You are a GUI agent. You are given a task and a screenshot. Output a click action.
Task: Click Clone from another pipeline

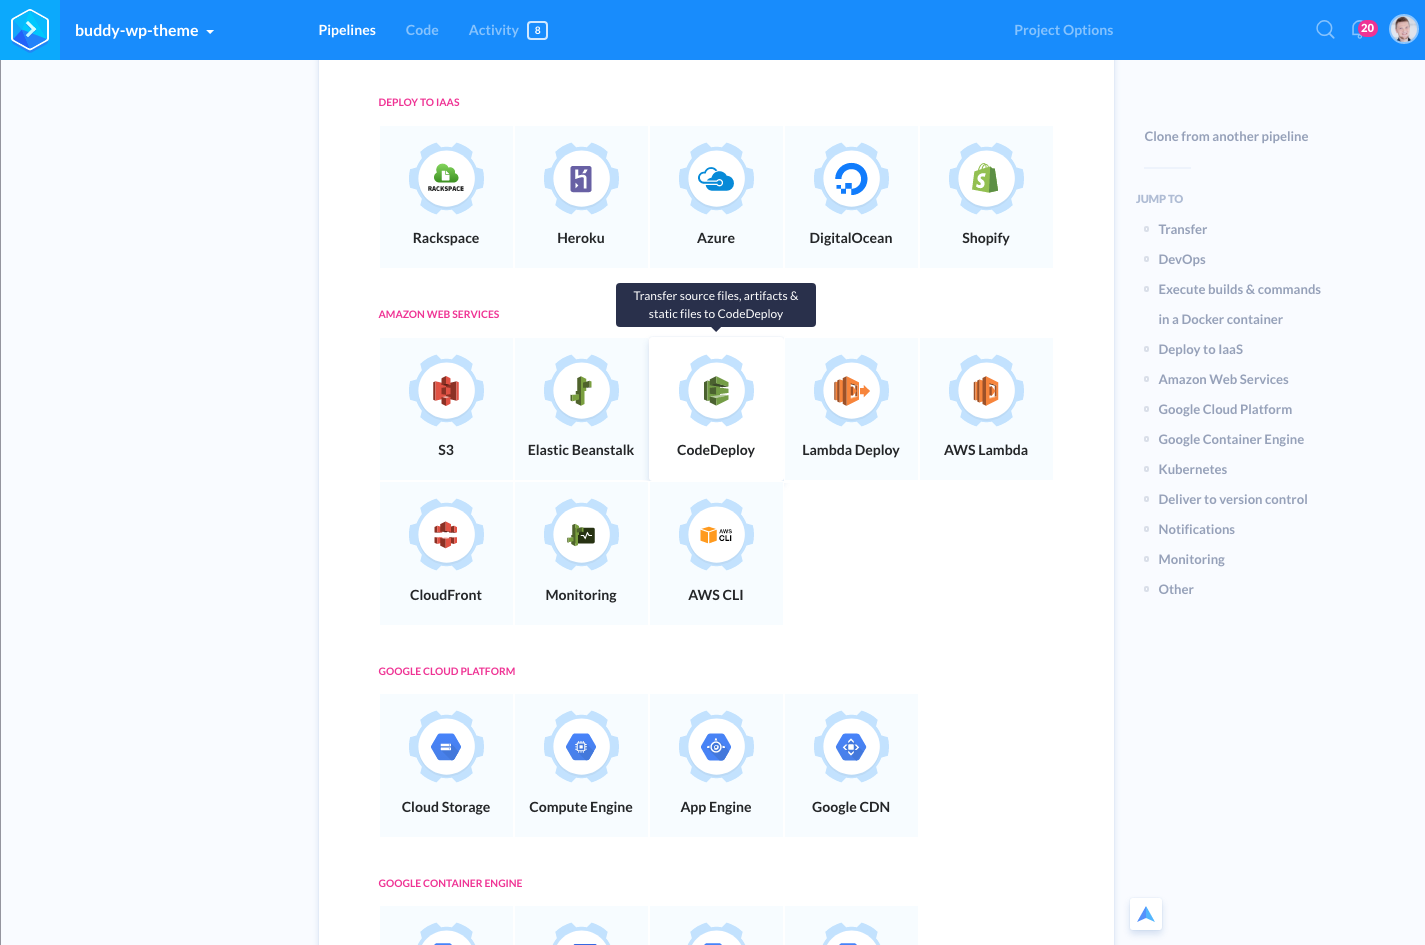tap(1226, 136)
